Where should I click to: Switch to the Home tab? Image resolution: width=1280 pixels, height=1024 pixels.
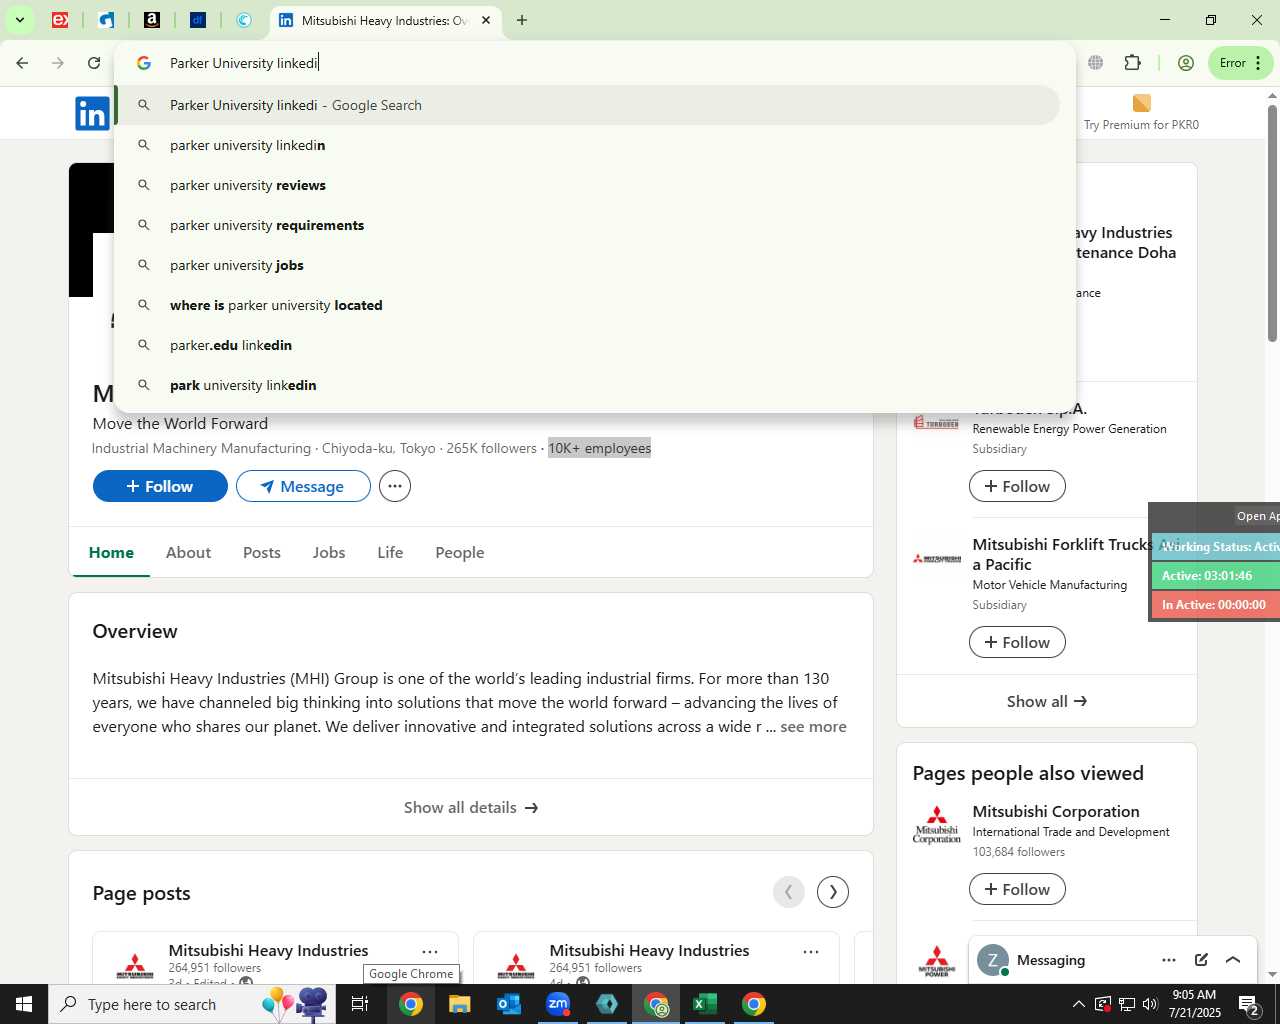[x=111, y=552]
